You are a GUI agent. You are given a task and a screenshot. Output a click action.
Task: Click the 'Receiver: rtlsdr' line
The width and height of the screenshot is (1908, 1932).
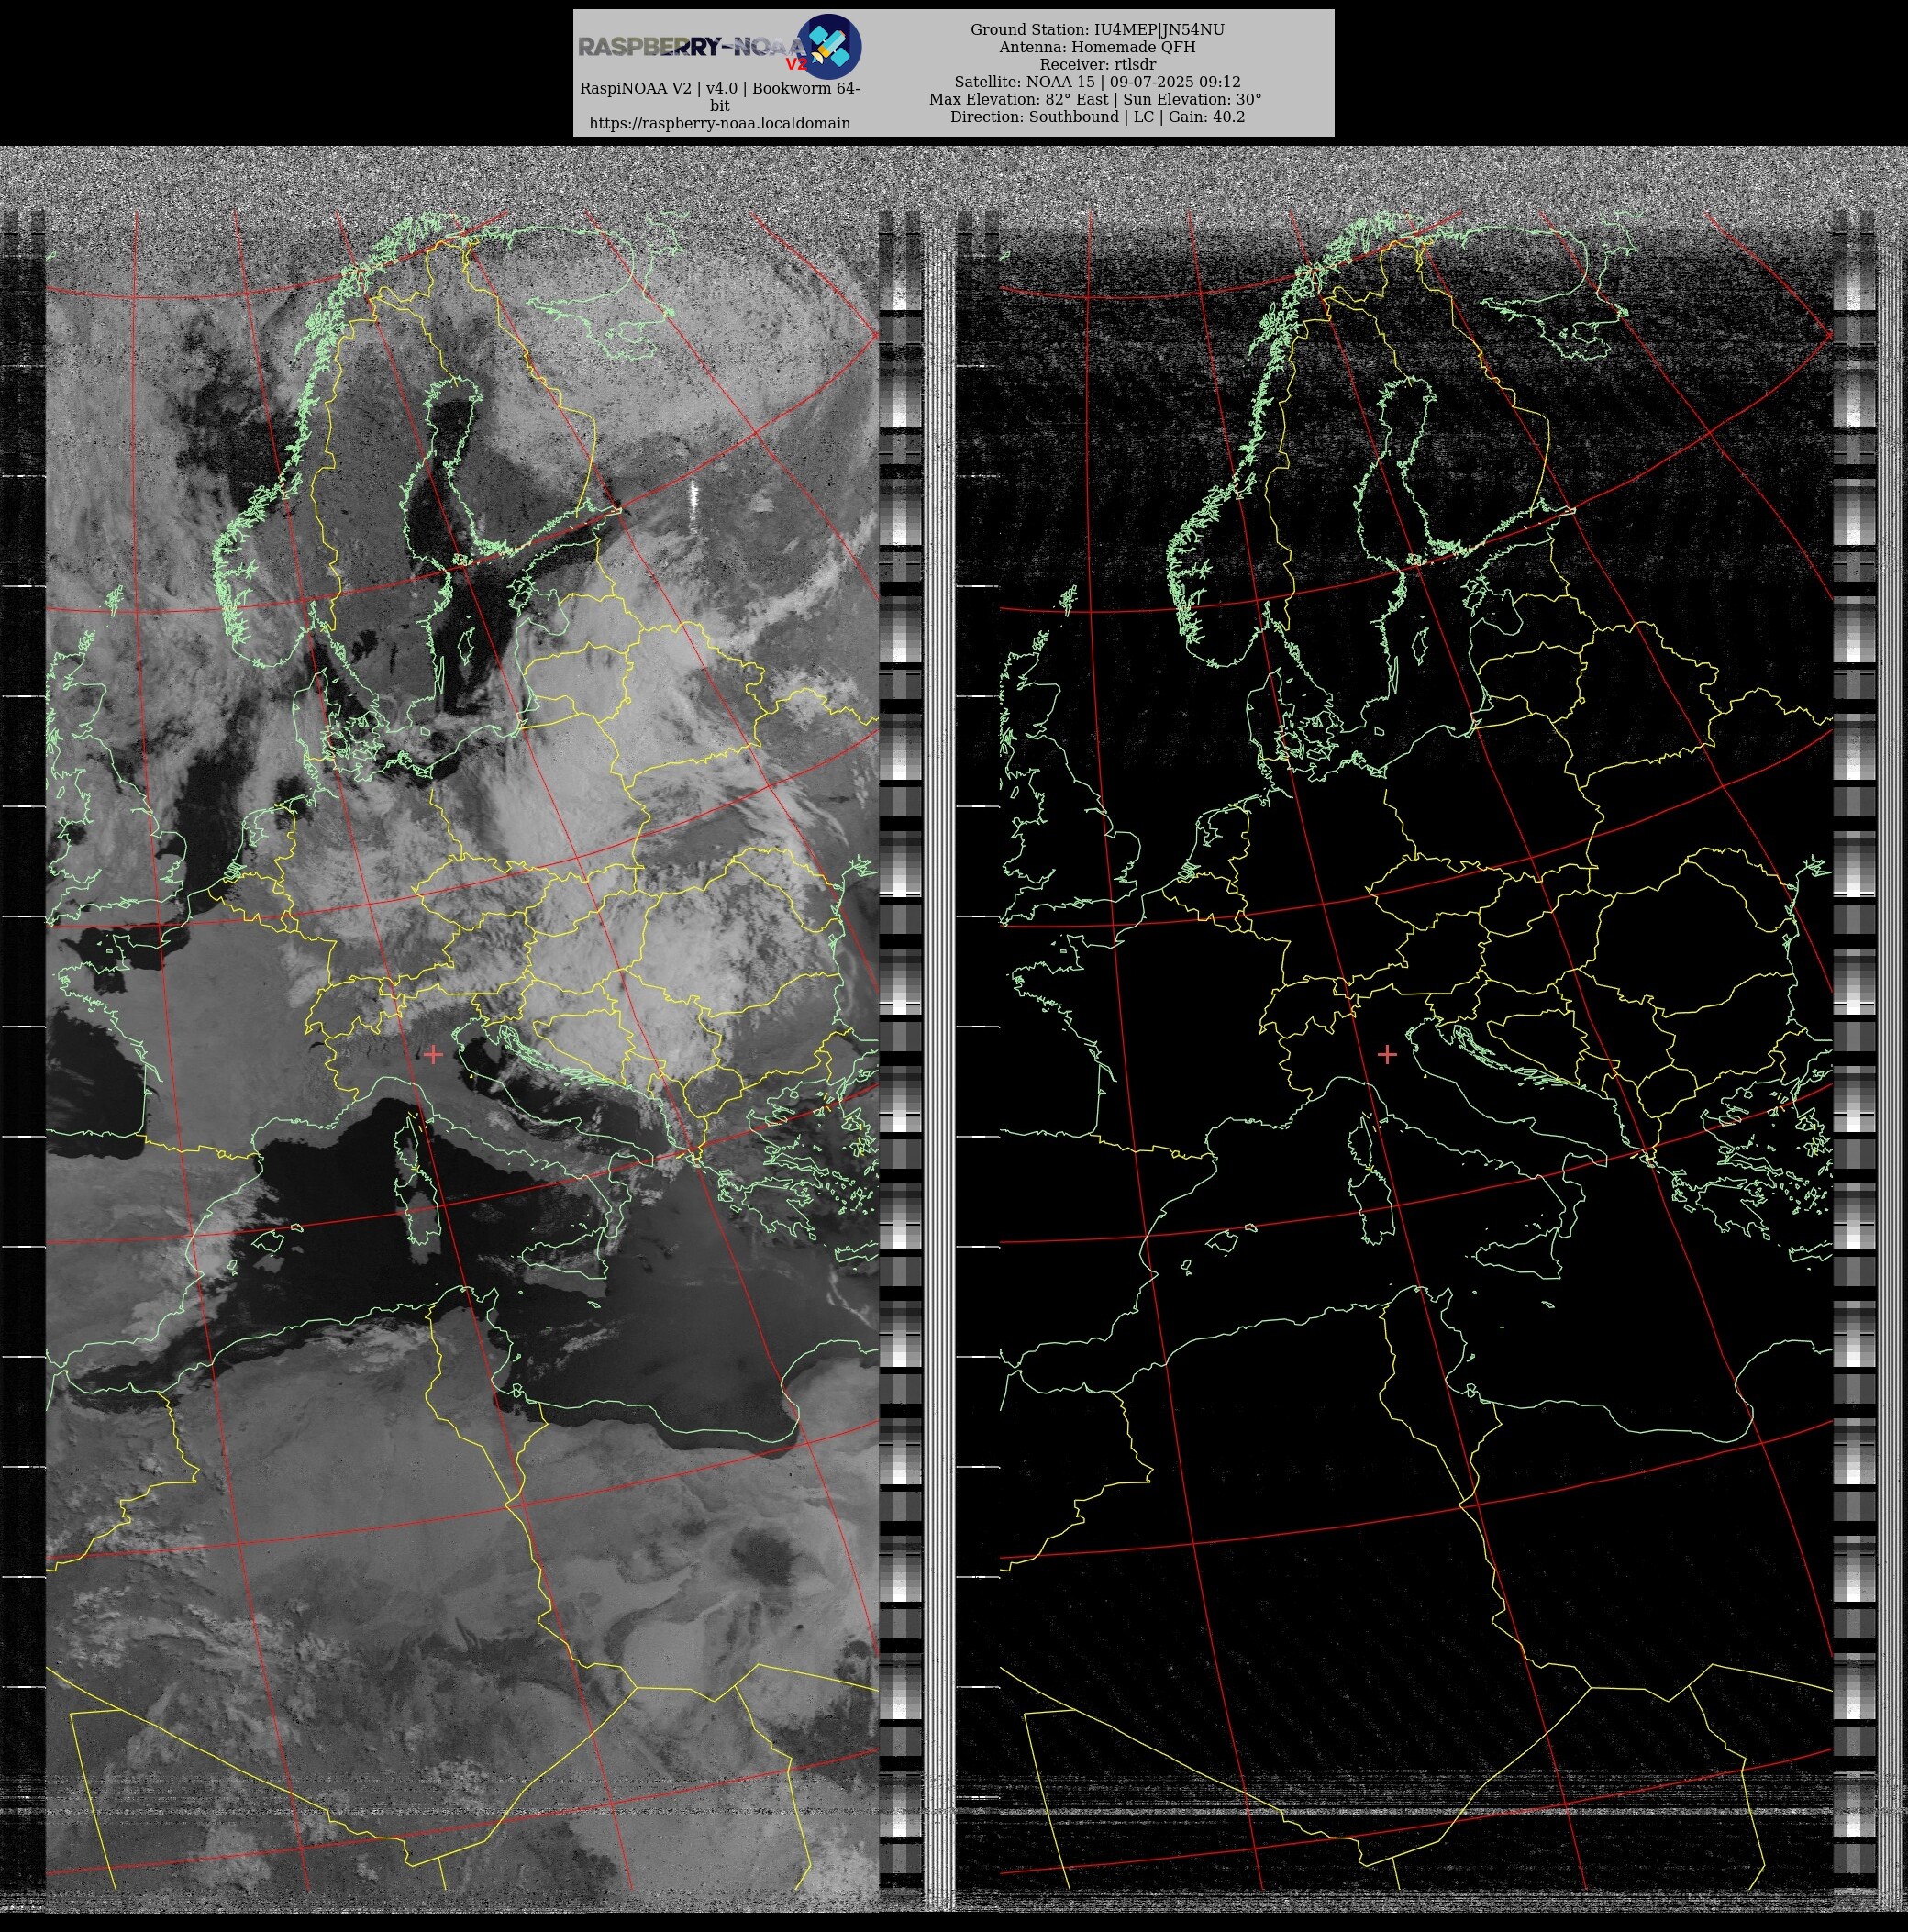pos(1097,64)
